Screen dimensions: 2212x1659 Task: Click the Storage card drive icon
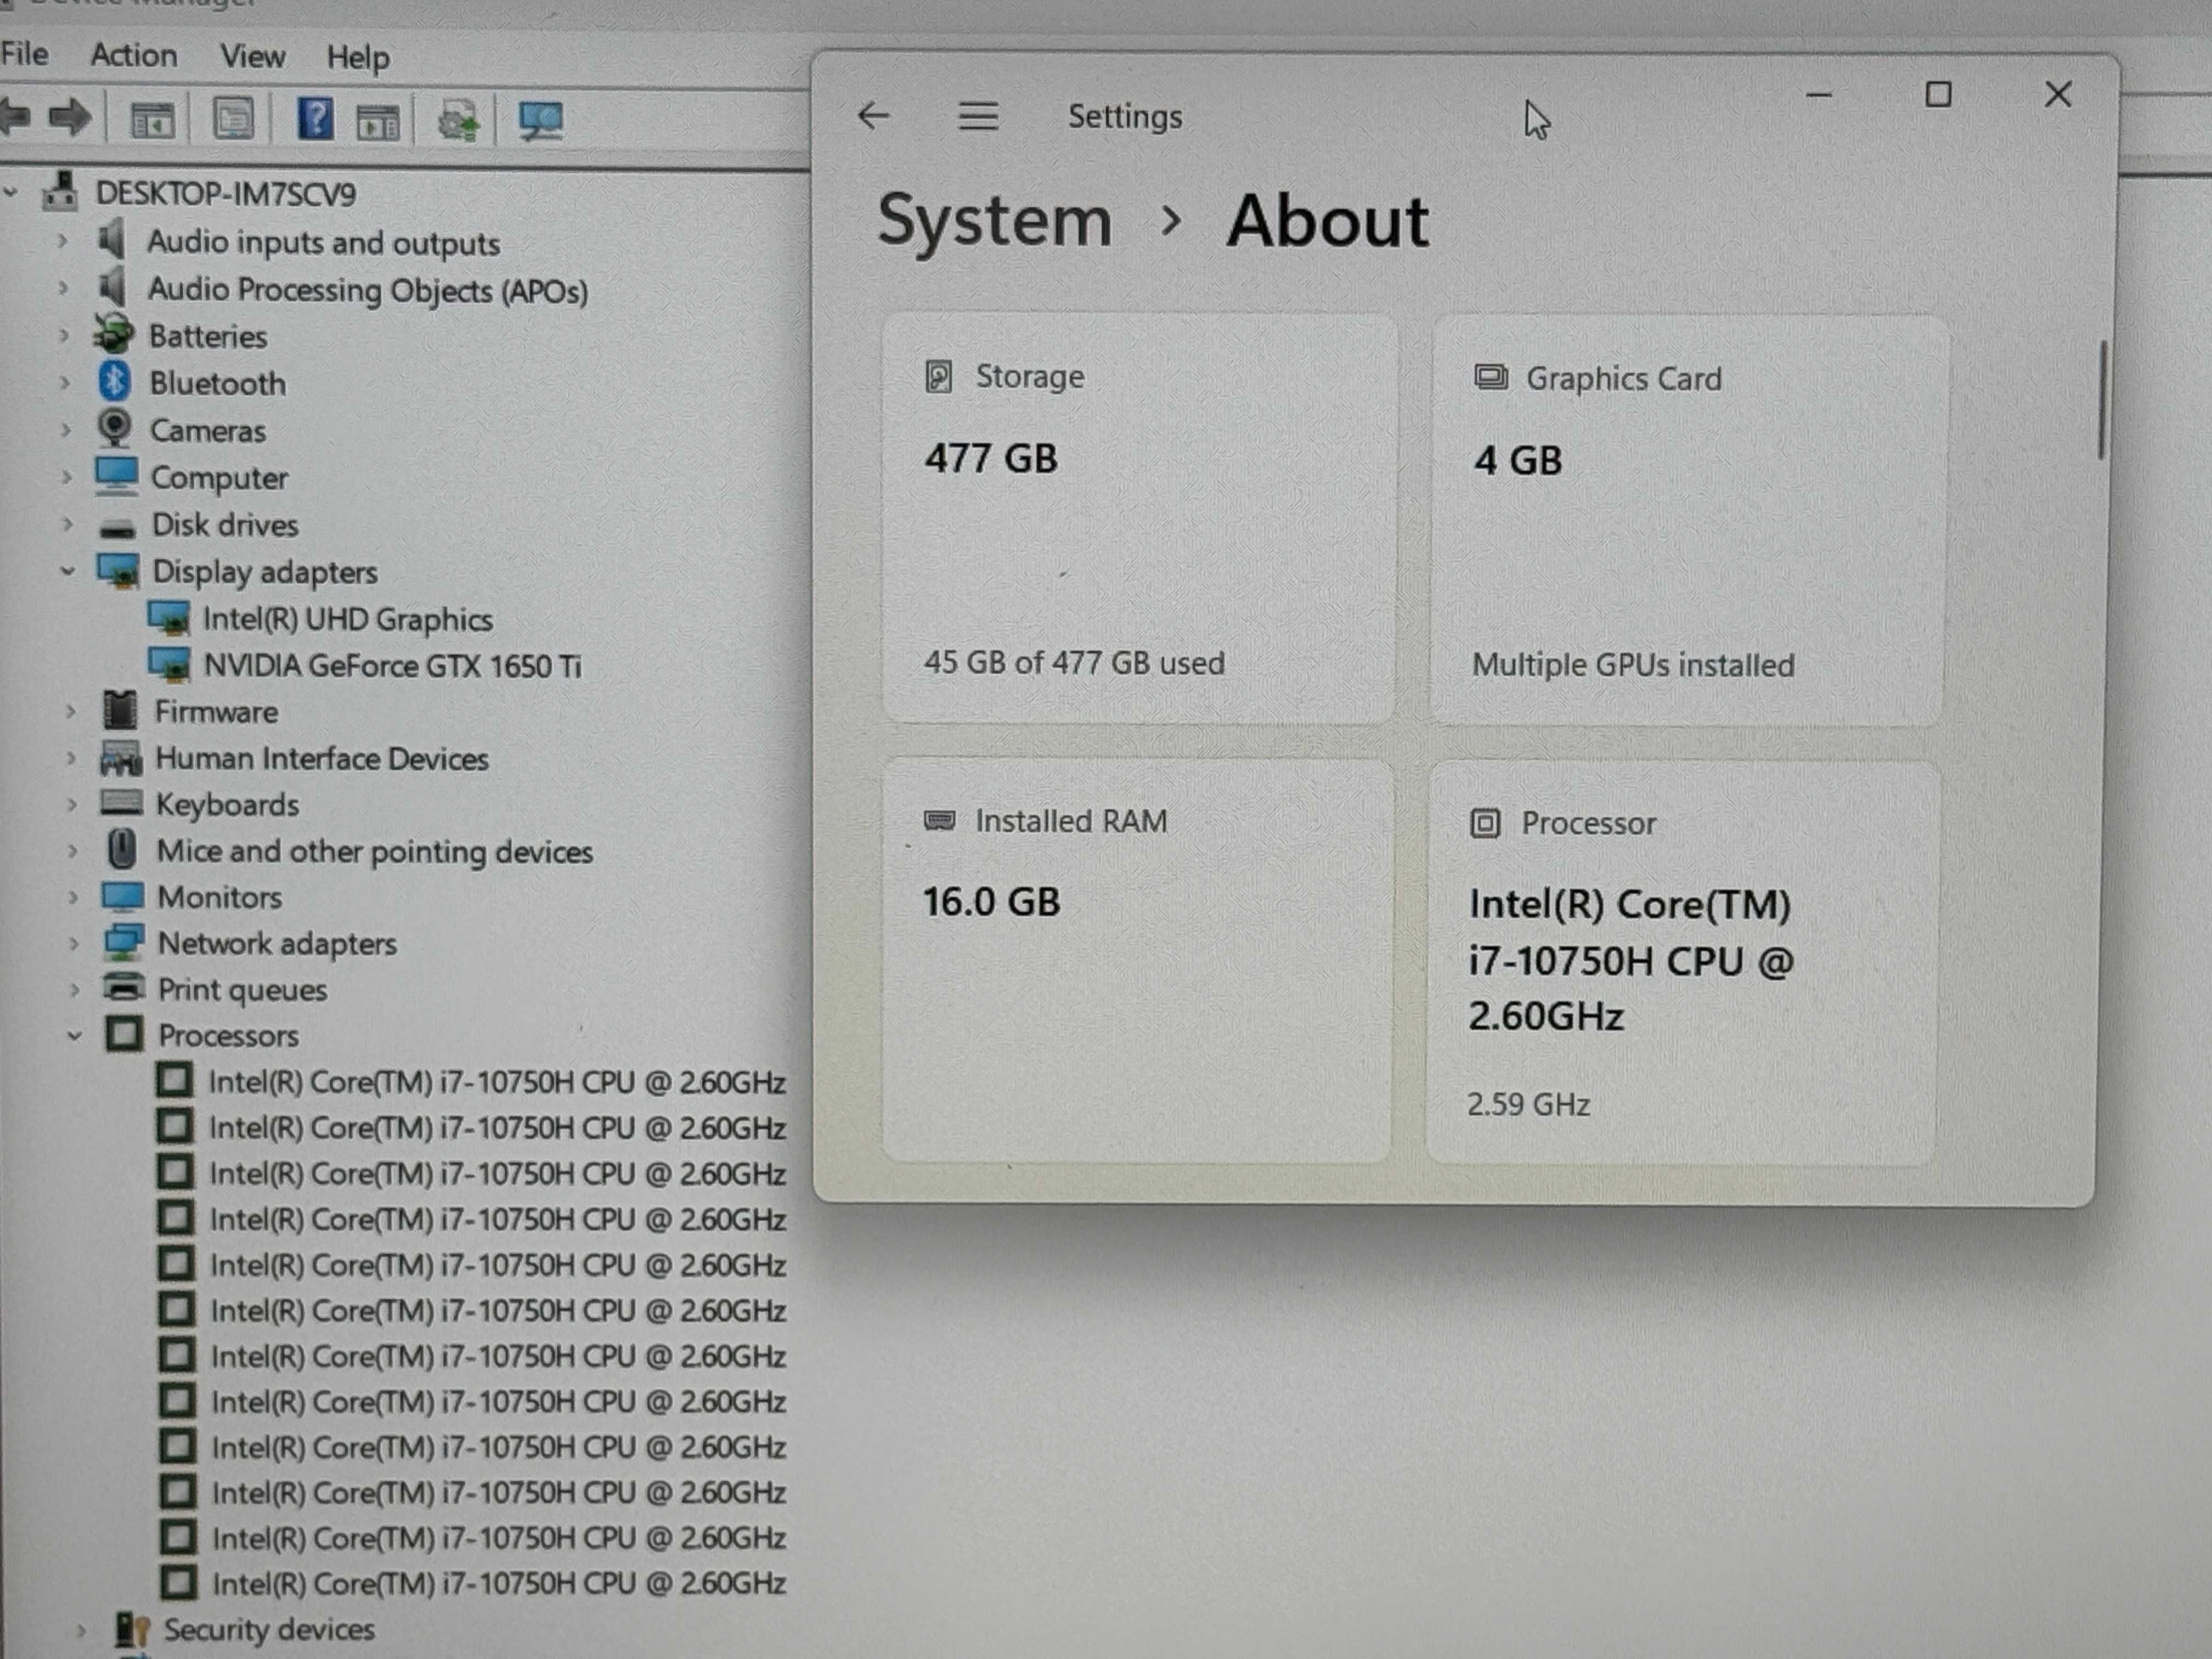pyautogui.click(x=938, y=376)
